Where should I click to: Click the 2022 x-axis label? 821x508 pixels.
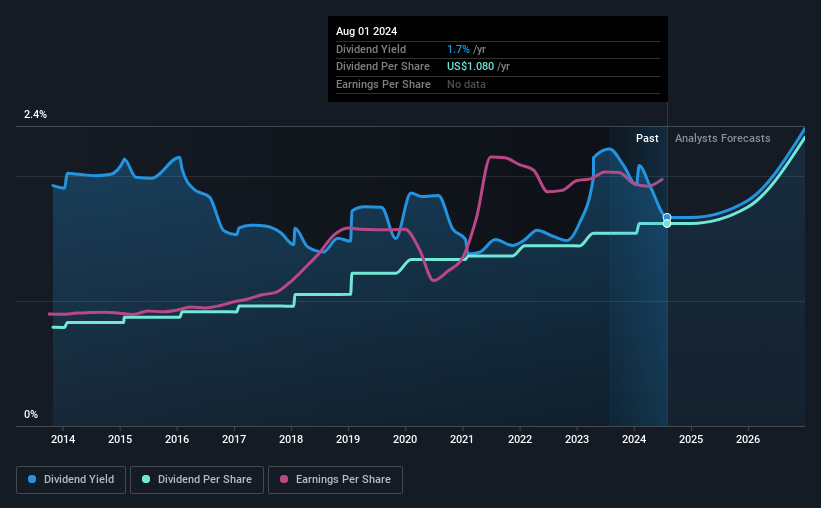coord(520,439)
